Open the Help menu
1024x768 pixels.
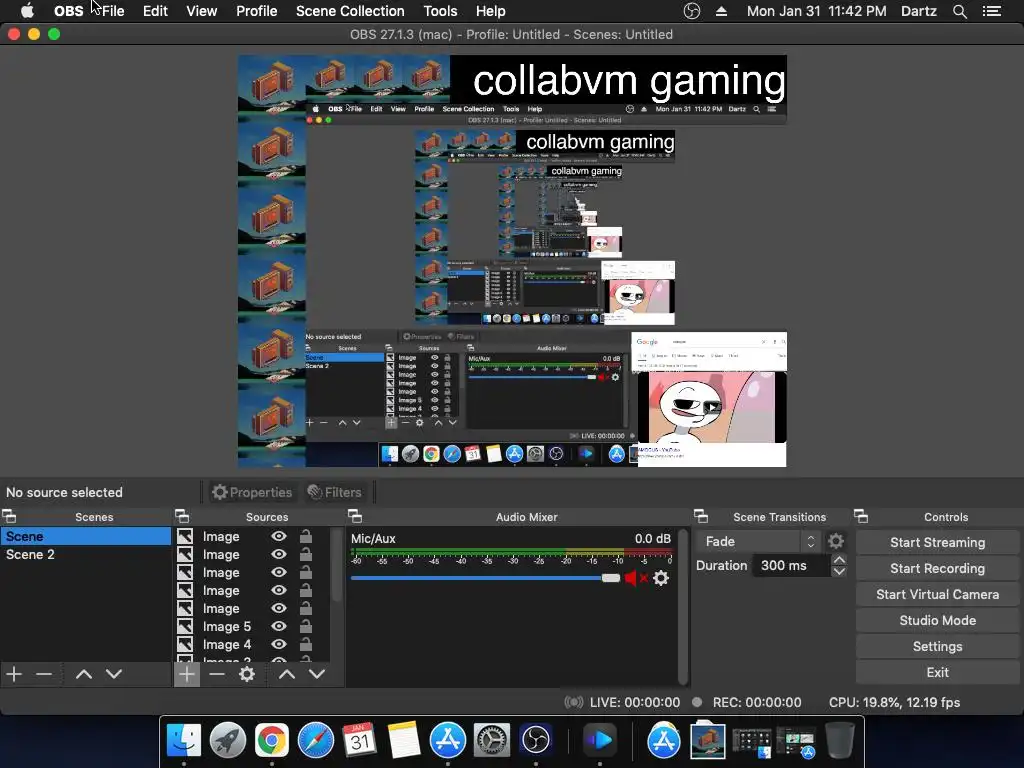pyautogui.click(x=490, y=11)
